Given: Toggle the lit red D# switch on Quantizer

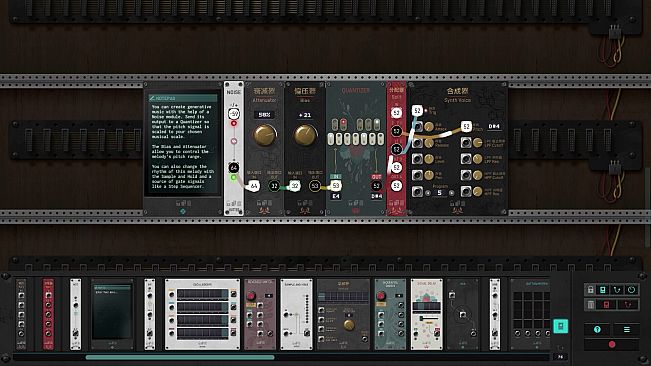Looking at the screenshot, I should (343, 124).
